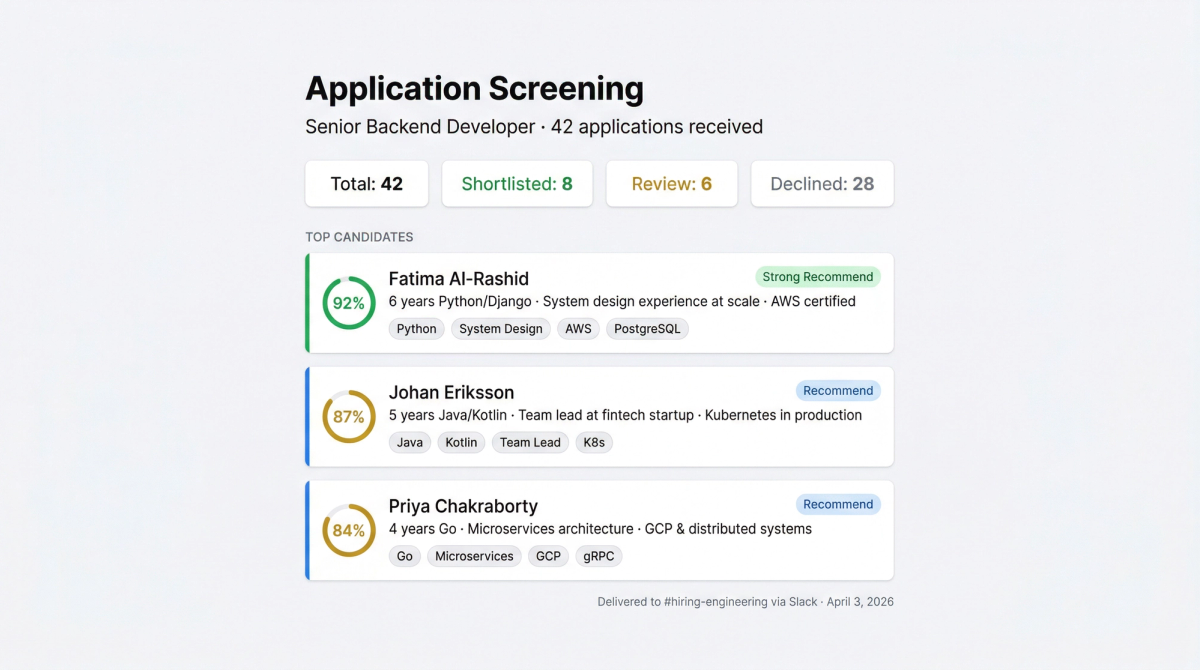Click the Kotlin skill tag
The image size is (1200, 670).
click(462, 443)
